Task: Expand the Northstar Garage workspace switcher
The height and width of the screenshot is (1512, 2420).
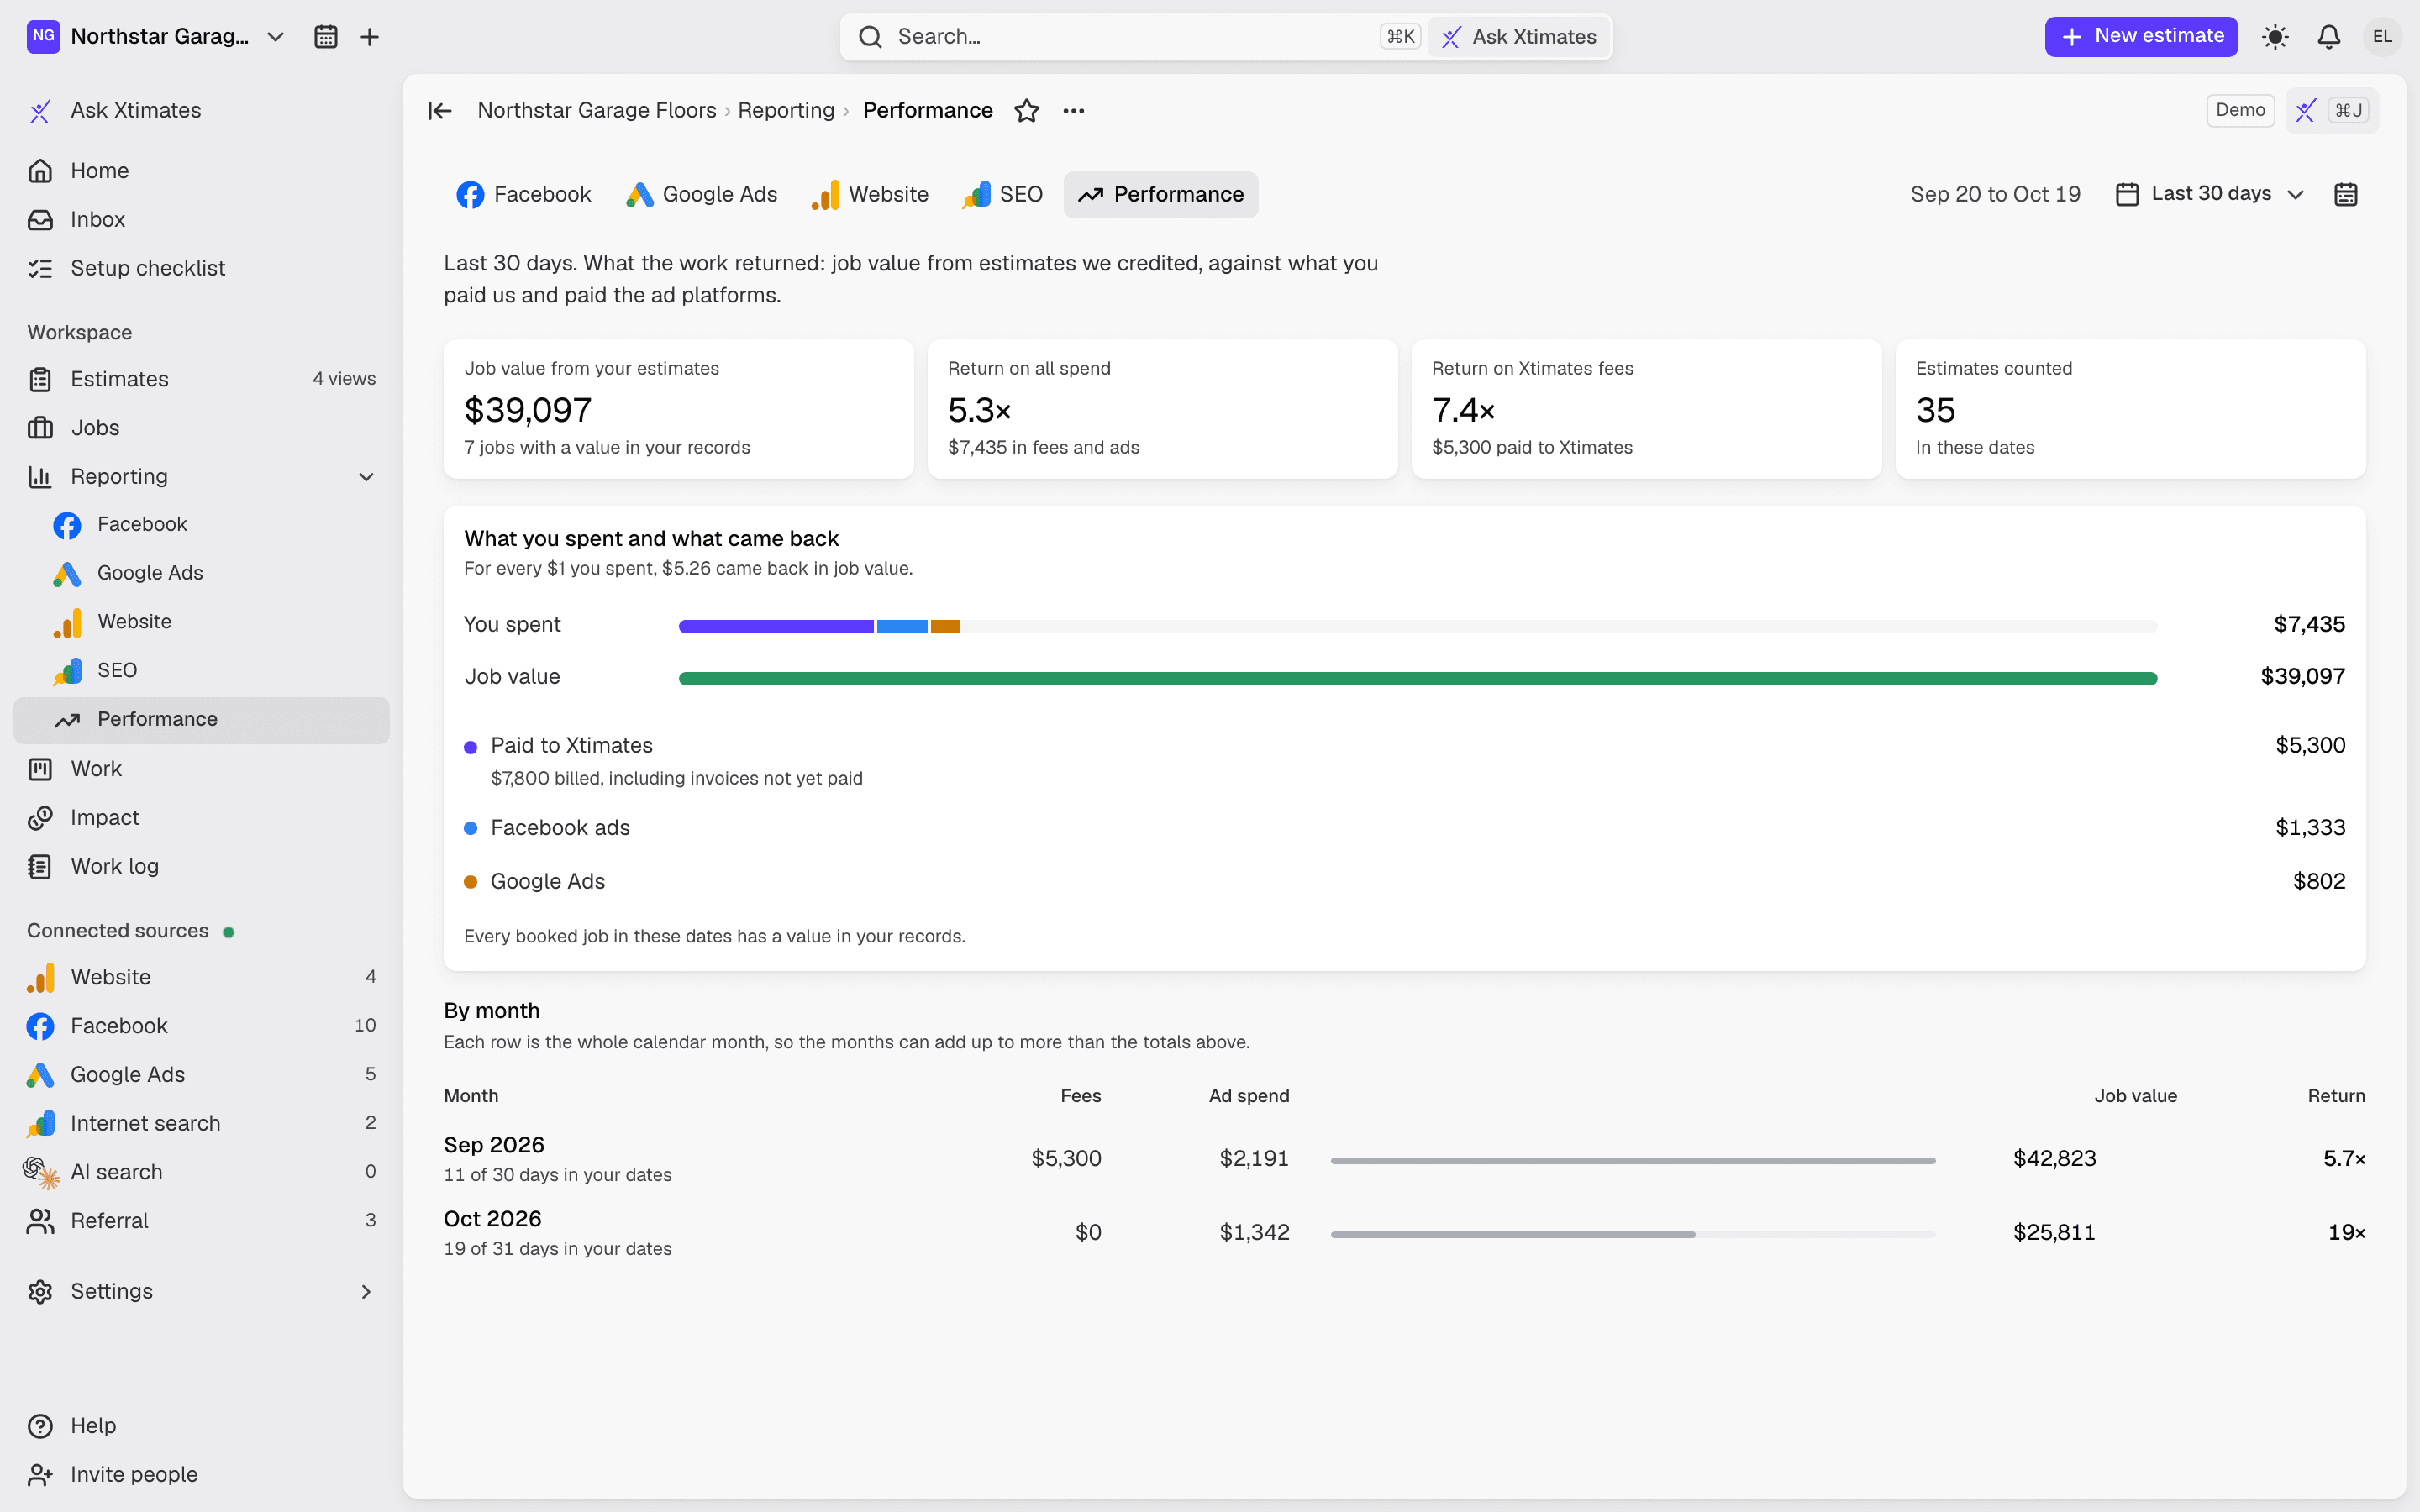Action: pos(156,37)
